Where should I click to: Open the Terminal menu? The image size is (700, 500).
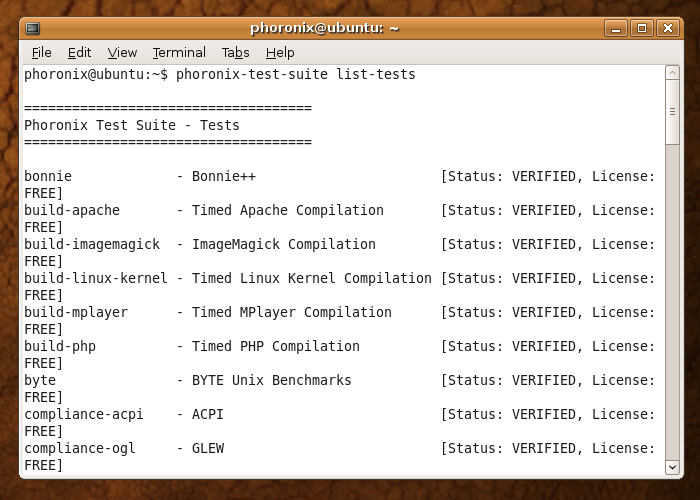[x=179, y=53]
